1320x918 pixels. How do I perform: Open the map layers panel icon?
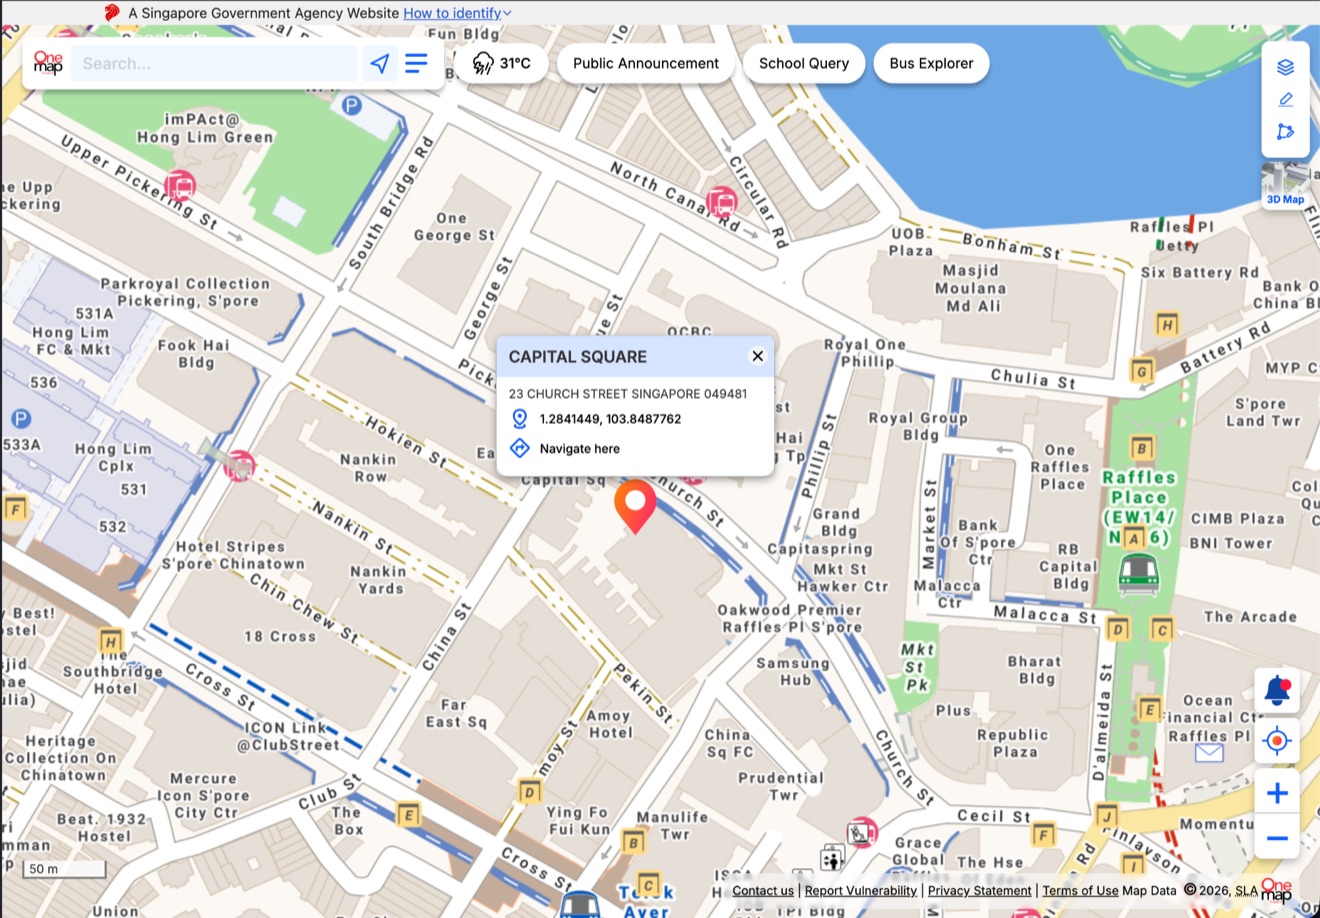[x=1285, y=67]
